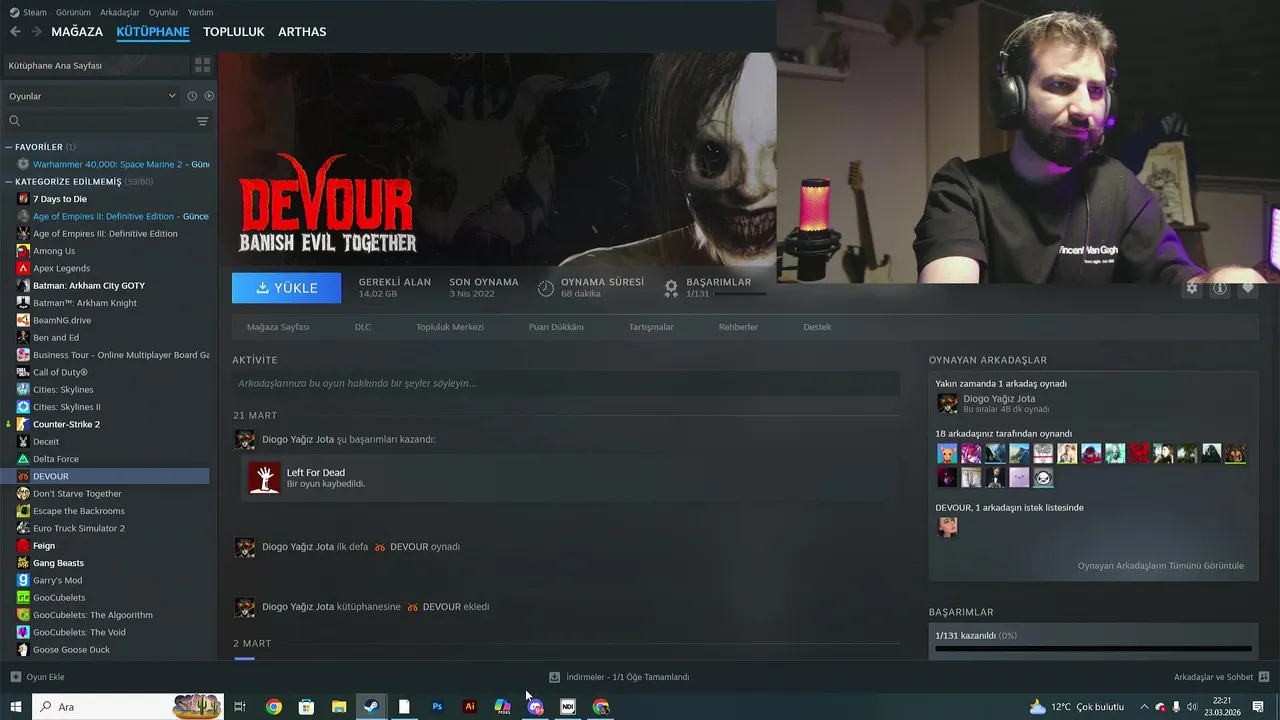
Task: Open downloads status icon
Action: 554,677
